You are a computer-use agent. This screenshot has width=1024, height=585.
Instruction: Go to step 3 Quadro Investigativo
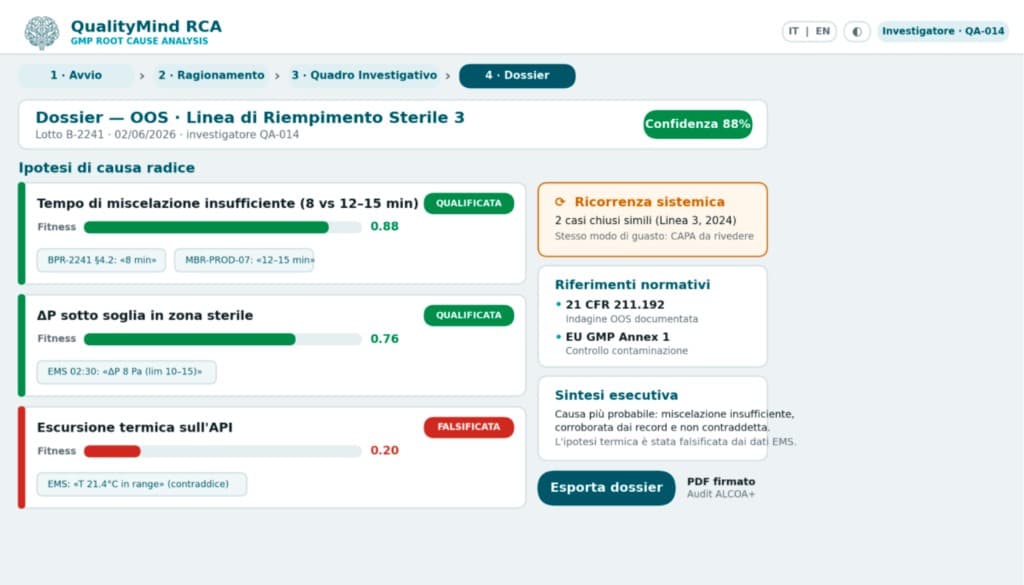click(364, 76)
